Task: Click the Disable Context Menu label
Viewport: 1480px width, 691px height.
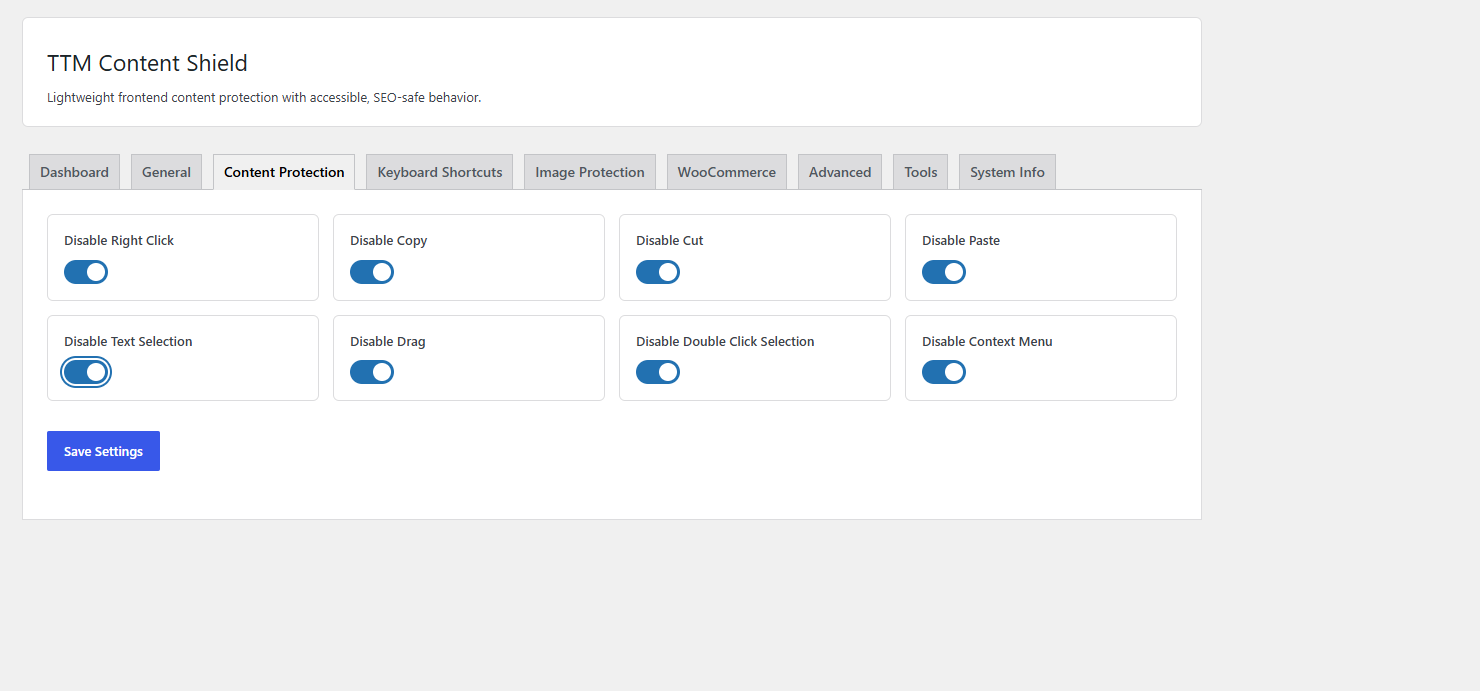Action: point(987,342)
